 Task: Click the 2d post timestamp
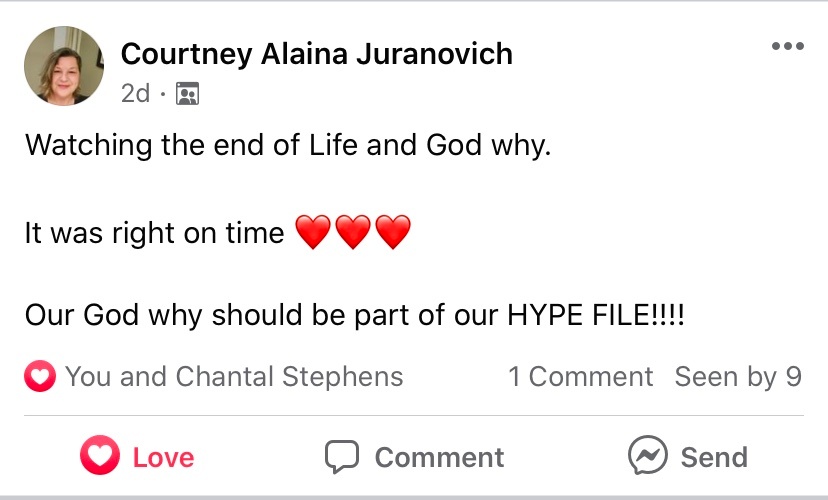(135, 94)
